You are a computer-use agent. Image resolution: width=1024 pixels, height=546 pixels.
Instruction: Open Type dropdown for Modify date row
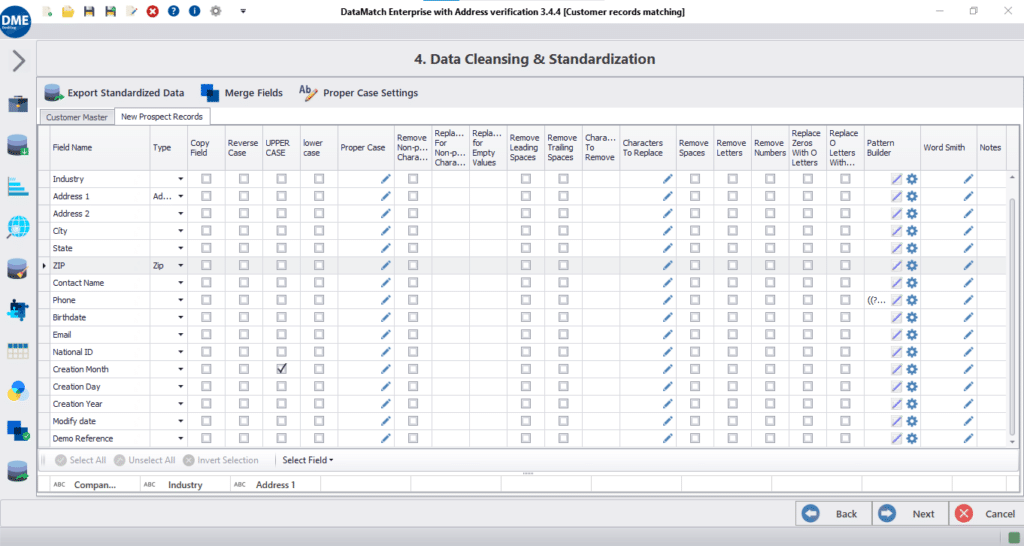[x=181, y=421]
